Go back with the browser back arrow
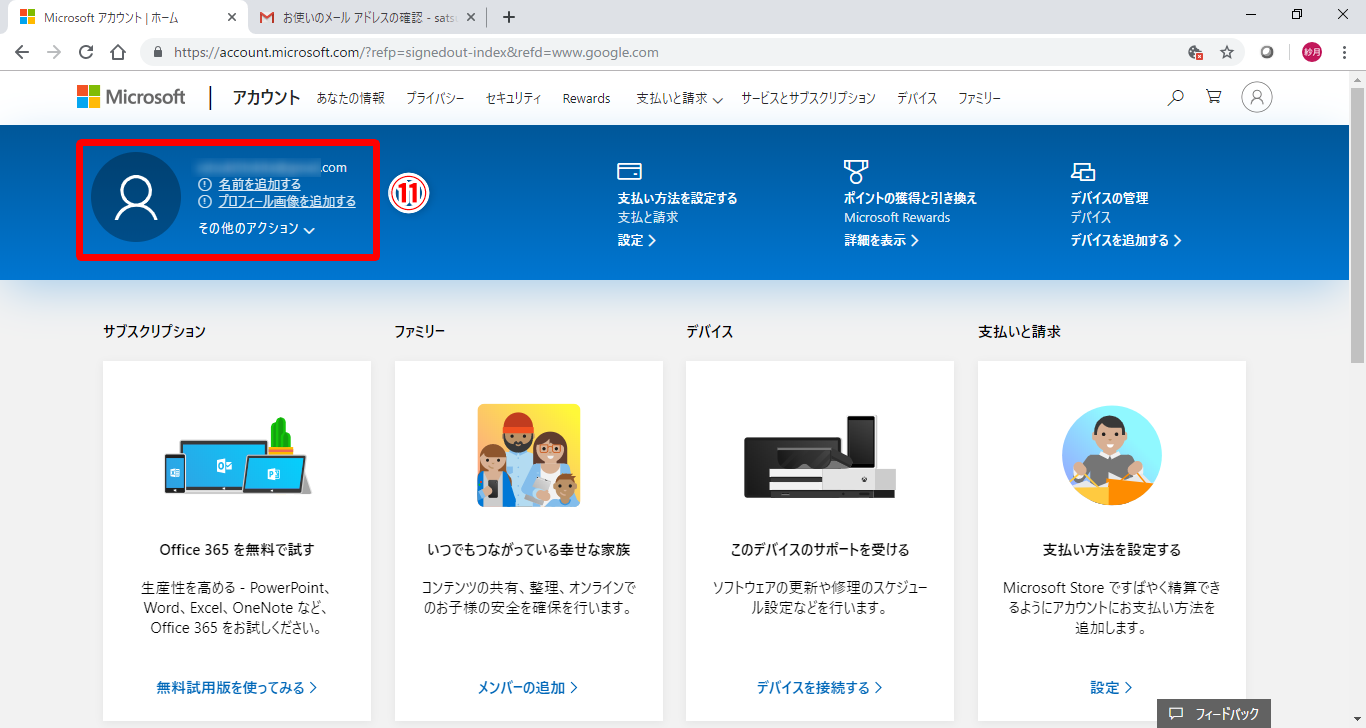The height and width of the screenshot is (728, 1366). point(22,52)
